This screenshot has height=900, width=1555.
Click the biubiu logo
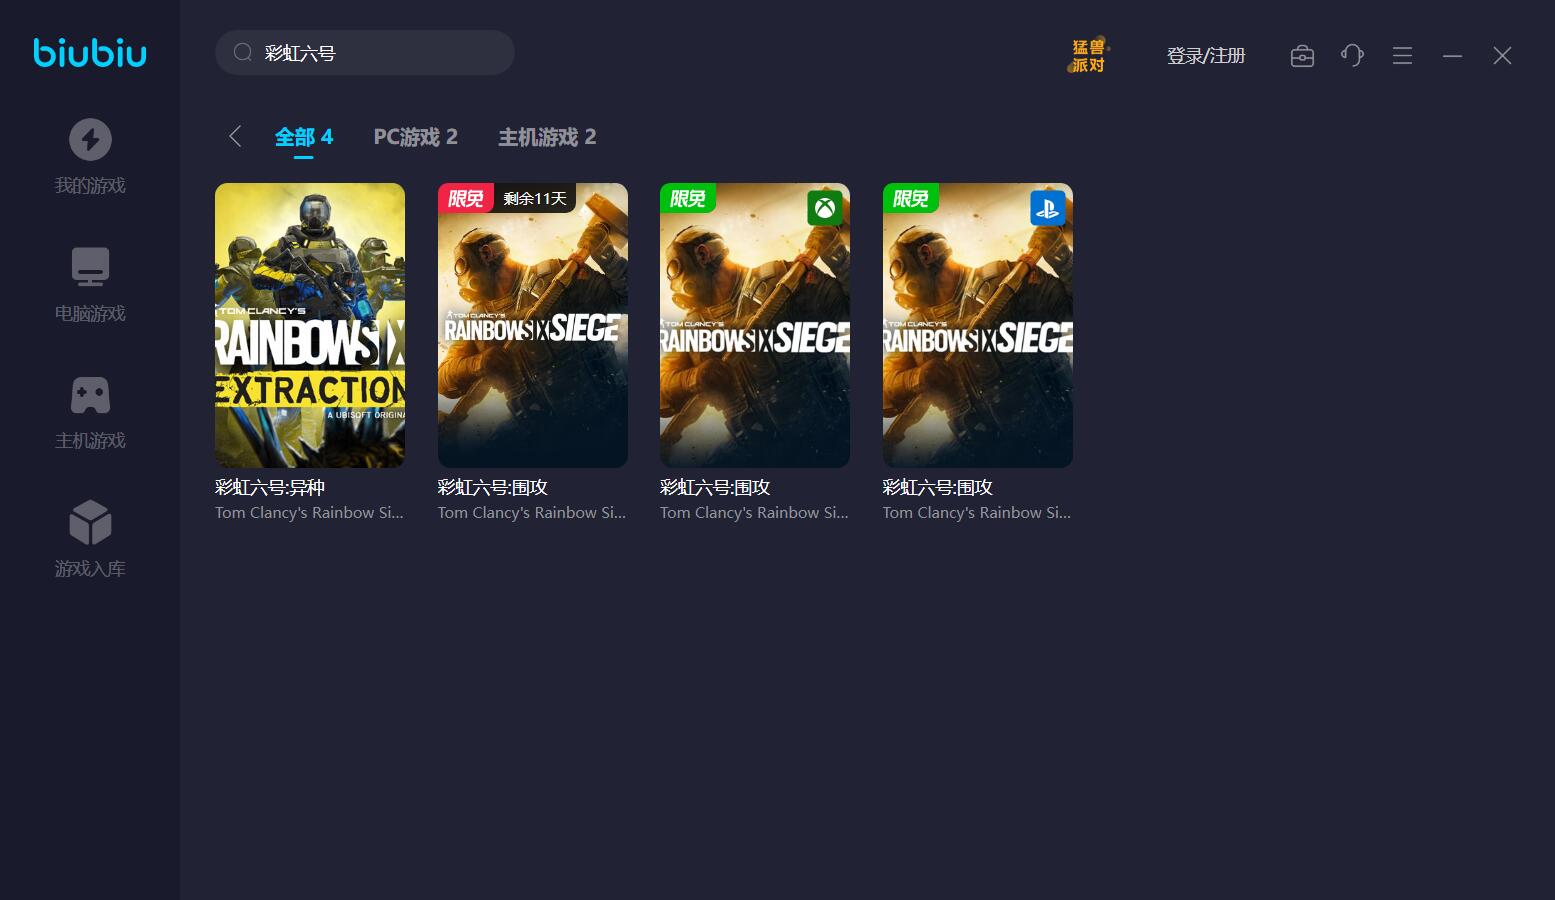[x=90, y=53]
